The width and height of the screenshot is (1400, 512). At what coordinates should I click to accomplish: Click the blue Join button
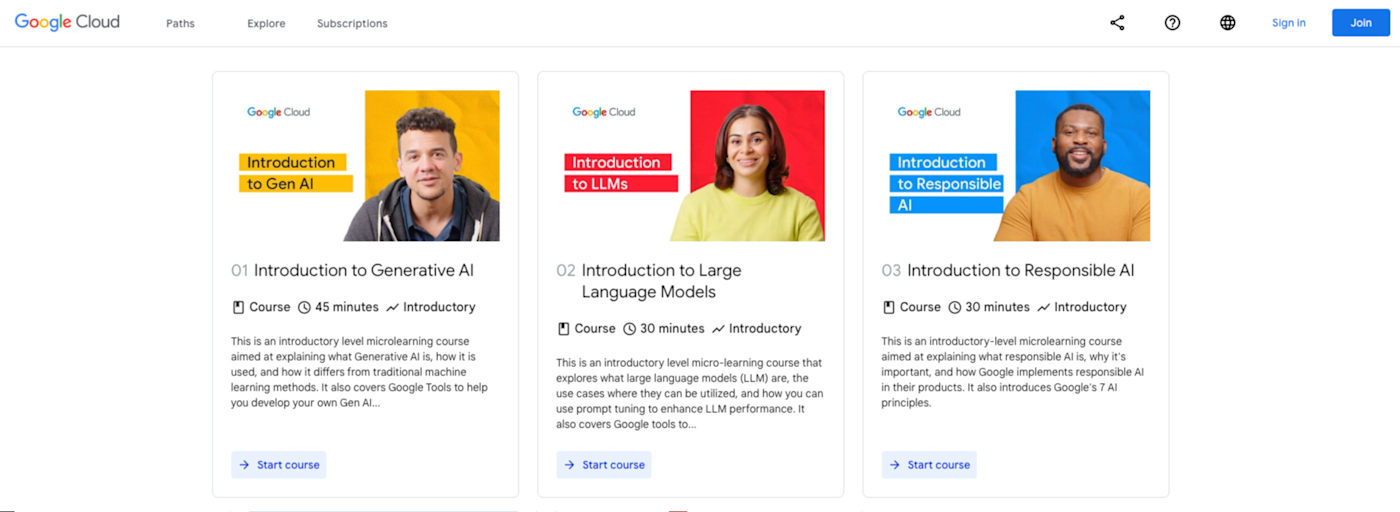(x=1361, y=23)
